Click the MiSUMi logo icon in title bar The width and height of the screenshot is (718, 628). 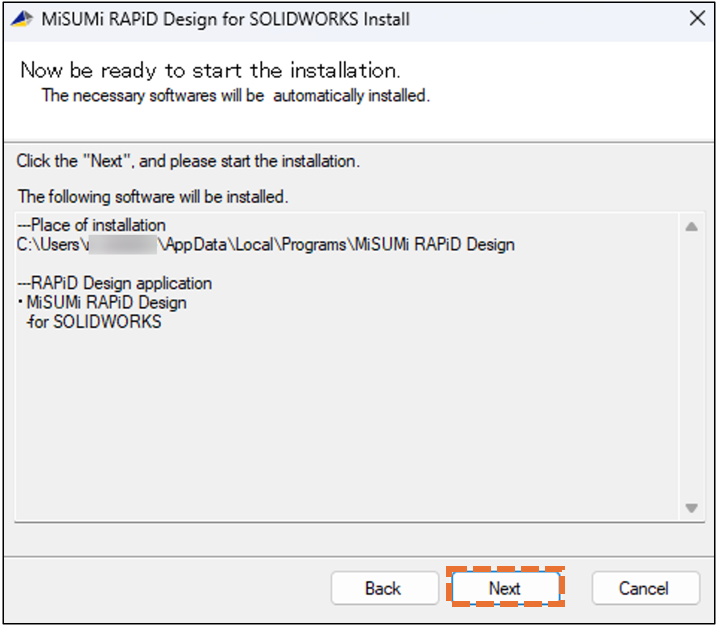tap(22, 19)
